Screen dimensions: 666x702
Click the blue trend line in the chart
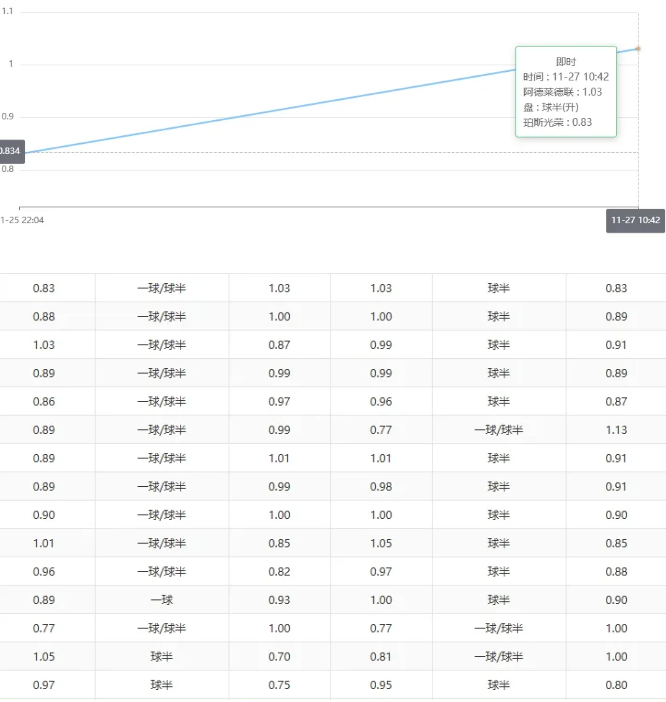point(300,103)
